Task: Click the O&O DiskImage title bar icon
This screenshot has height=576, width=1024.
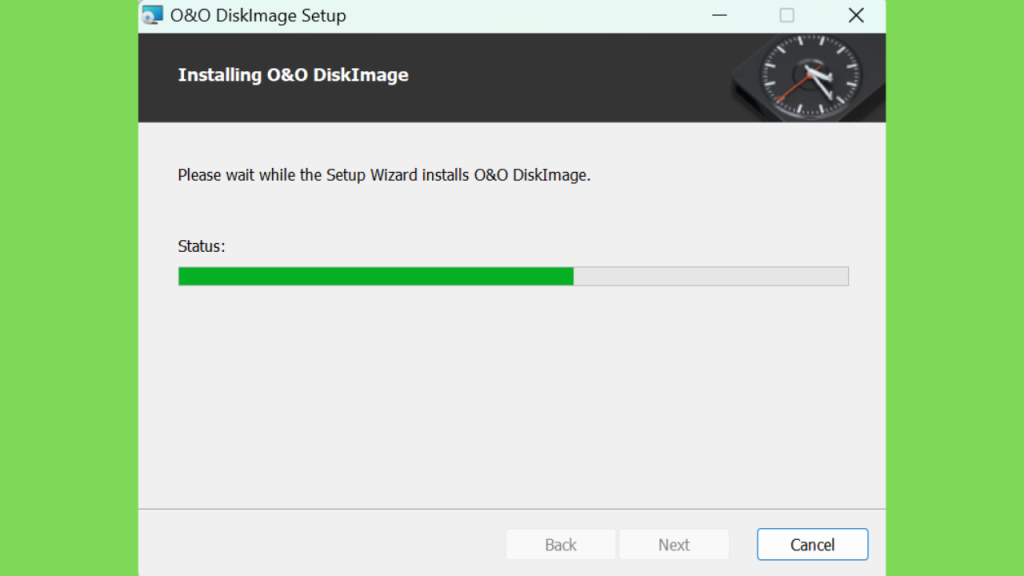Action: click(x=153, y=15)
